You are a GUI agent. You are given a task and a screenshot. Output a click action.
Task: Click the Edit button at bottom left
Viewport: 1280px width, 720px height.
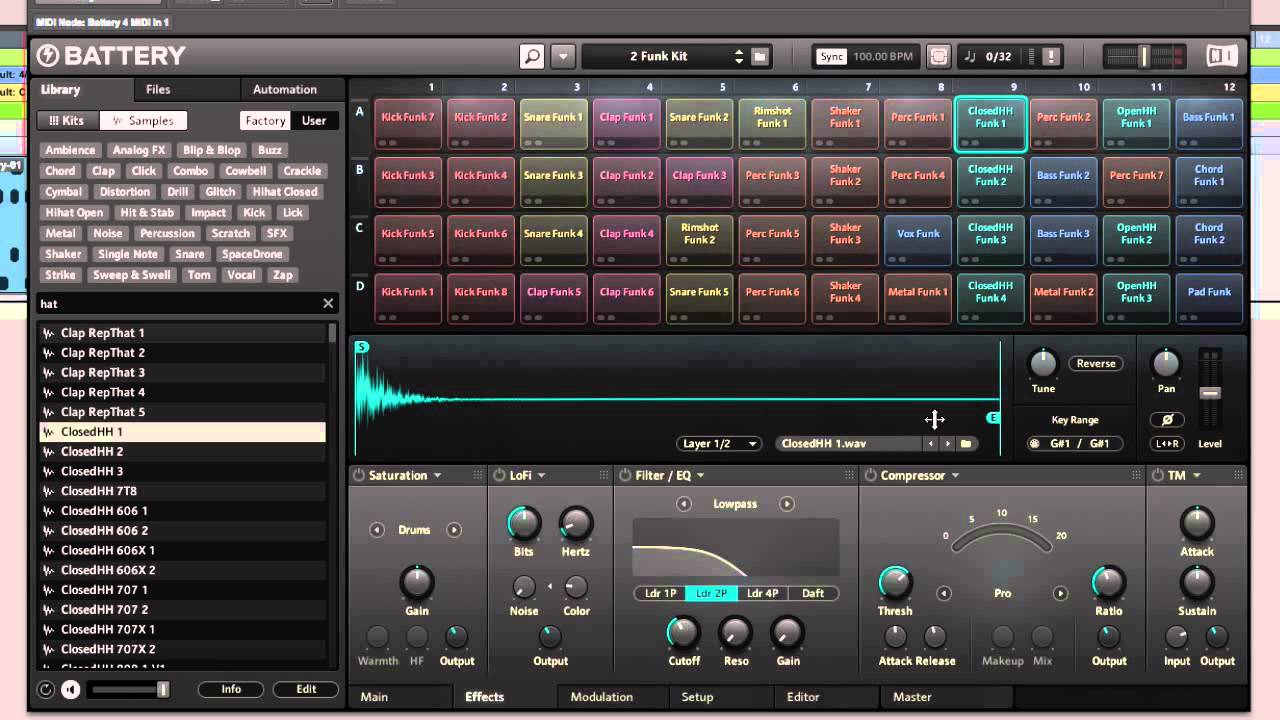[305, 689]
